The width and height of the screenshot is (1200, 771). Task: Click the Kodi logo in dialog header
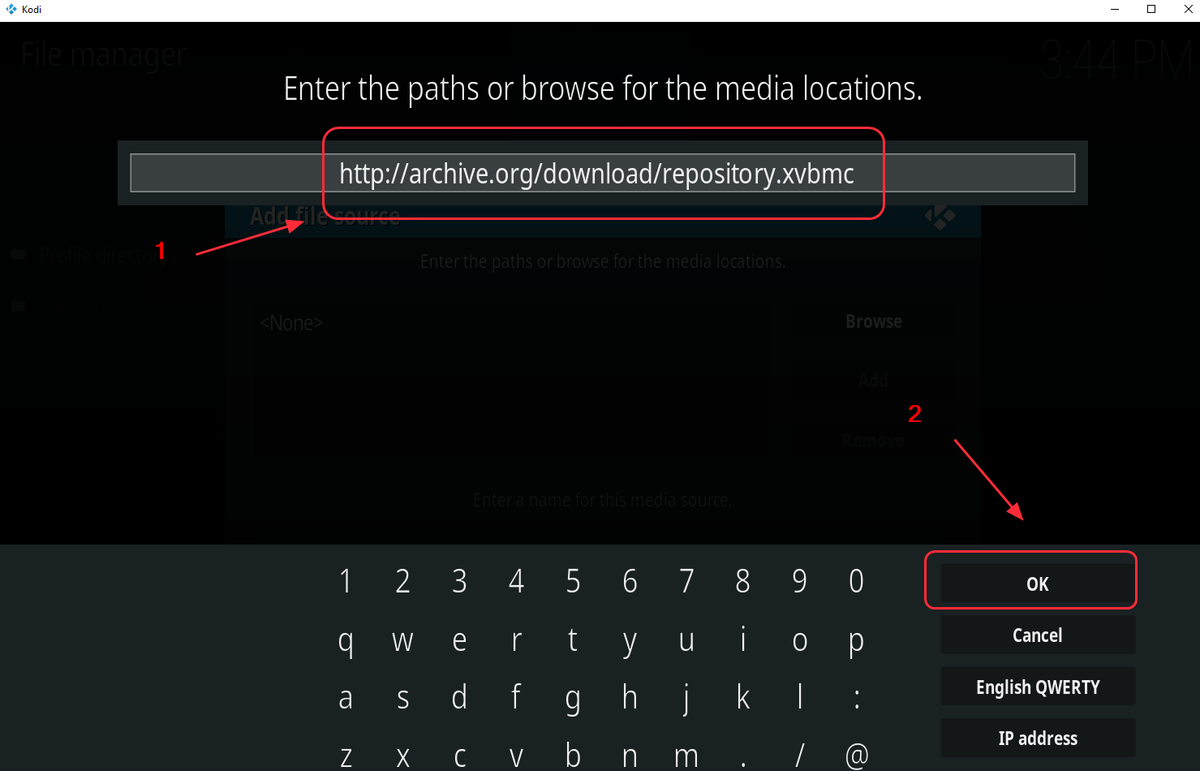939,216
